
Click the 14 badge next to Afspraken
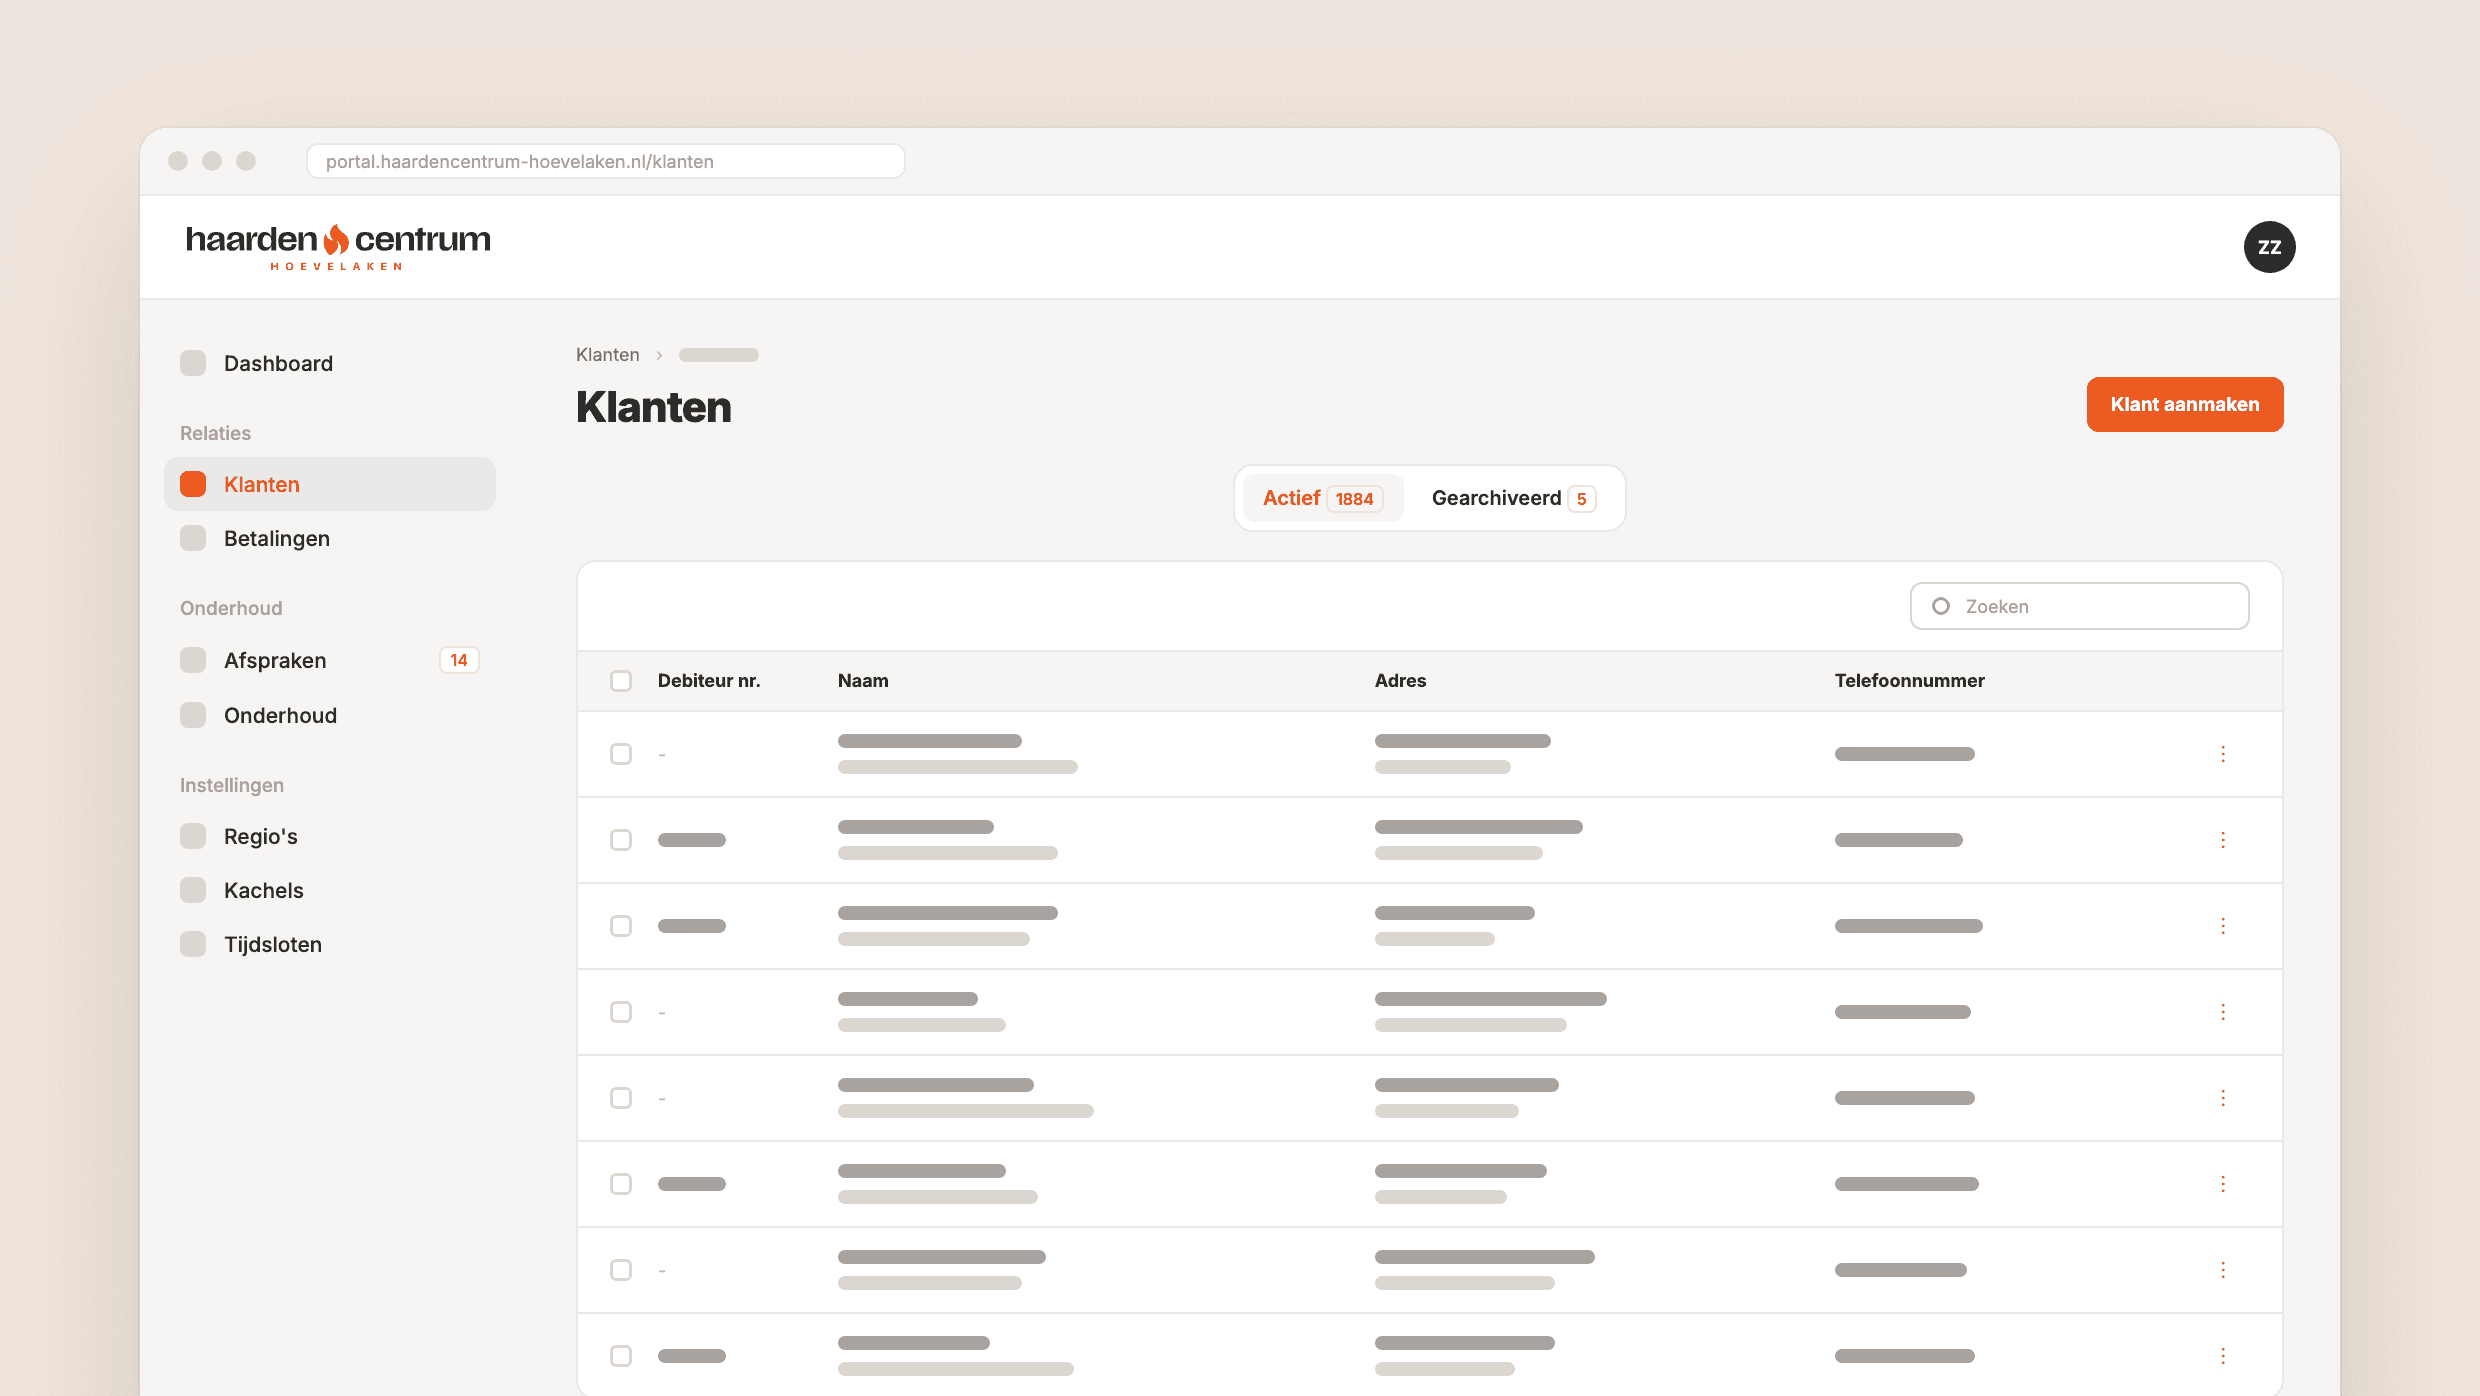coord(459,660)
